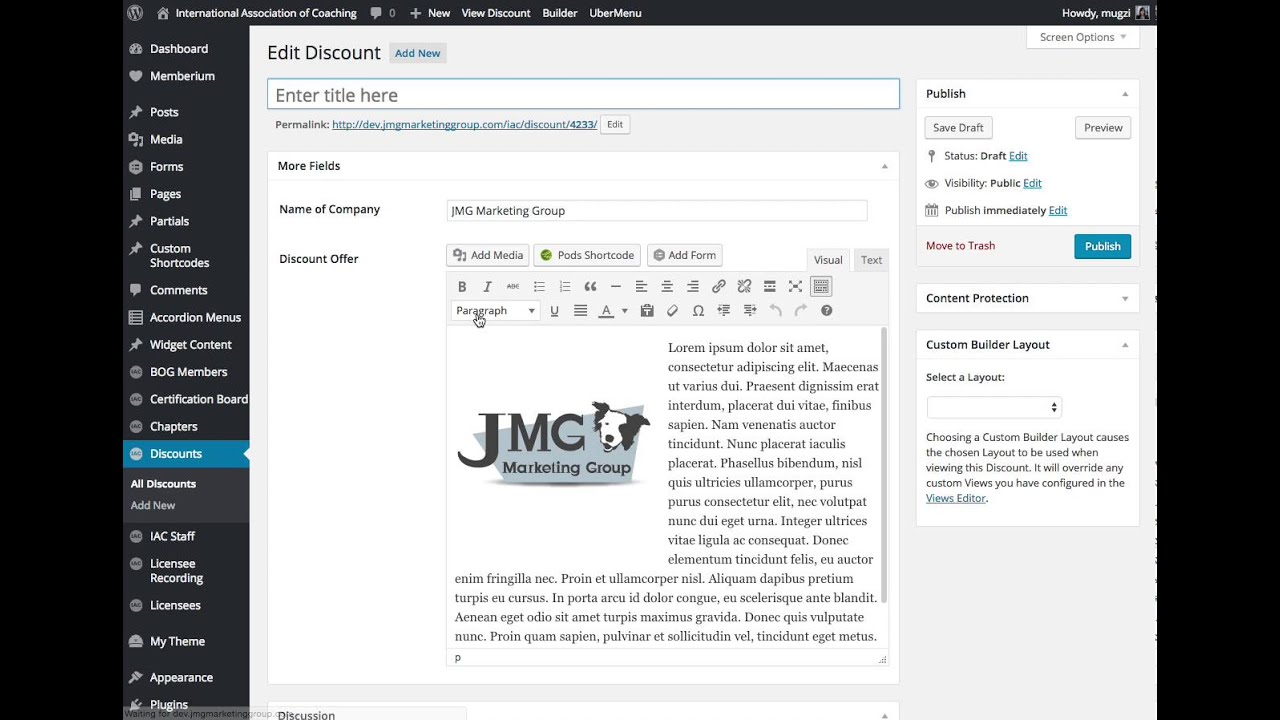Click Paste as text icon

647,311
